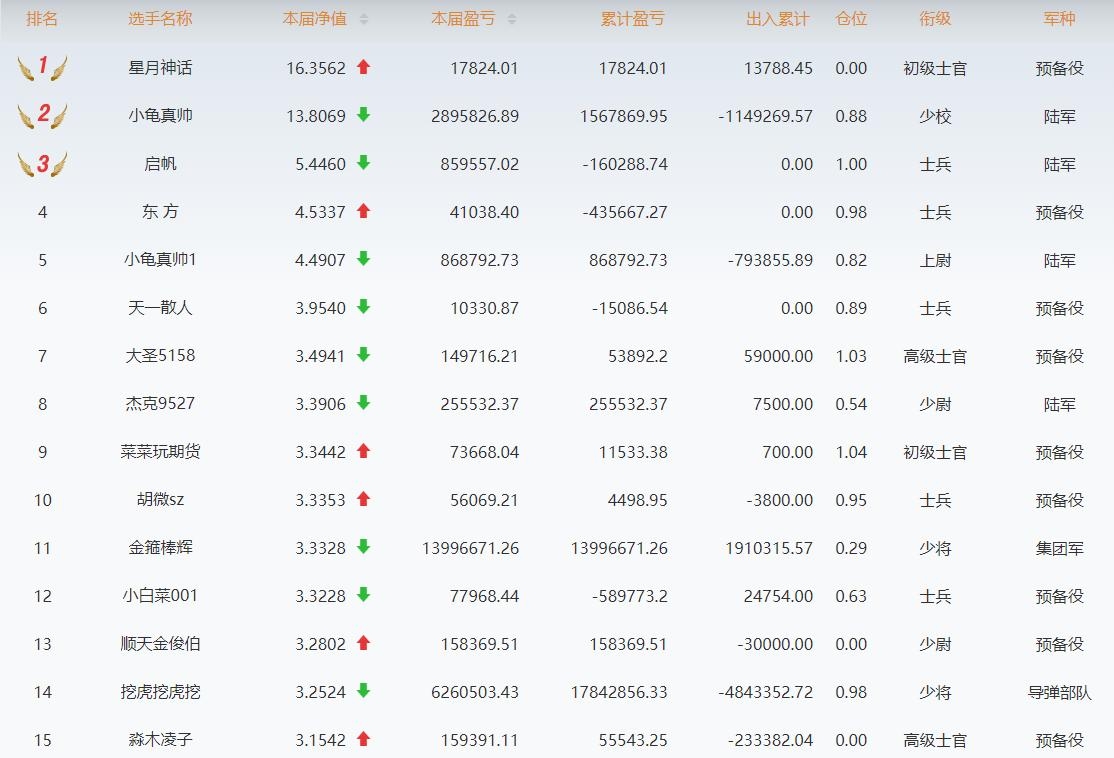This screenshot has width=1114, height=758.
Task: Click green down arrow beside 5.4460
Action: [x=364, y=163]
